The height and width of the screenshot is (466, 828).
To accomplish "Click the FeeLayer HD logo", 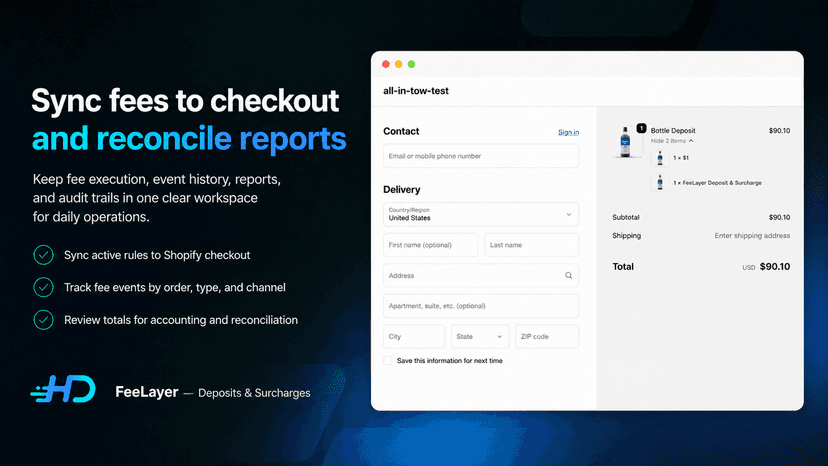I will 63,389.
